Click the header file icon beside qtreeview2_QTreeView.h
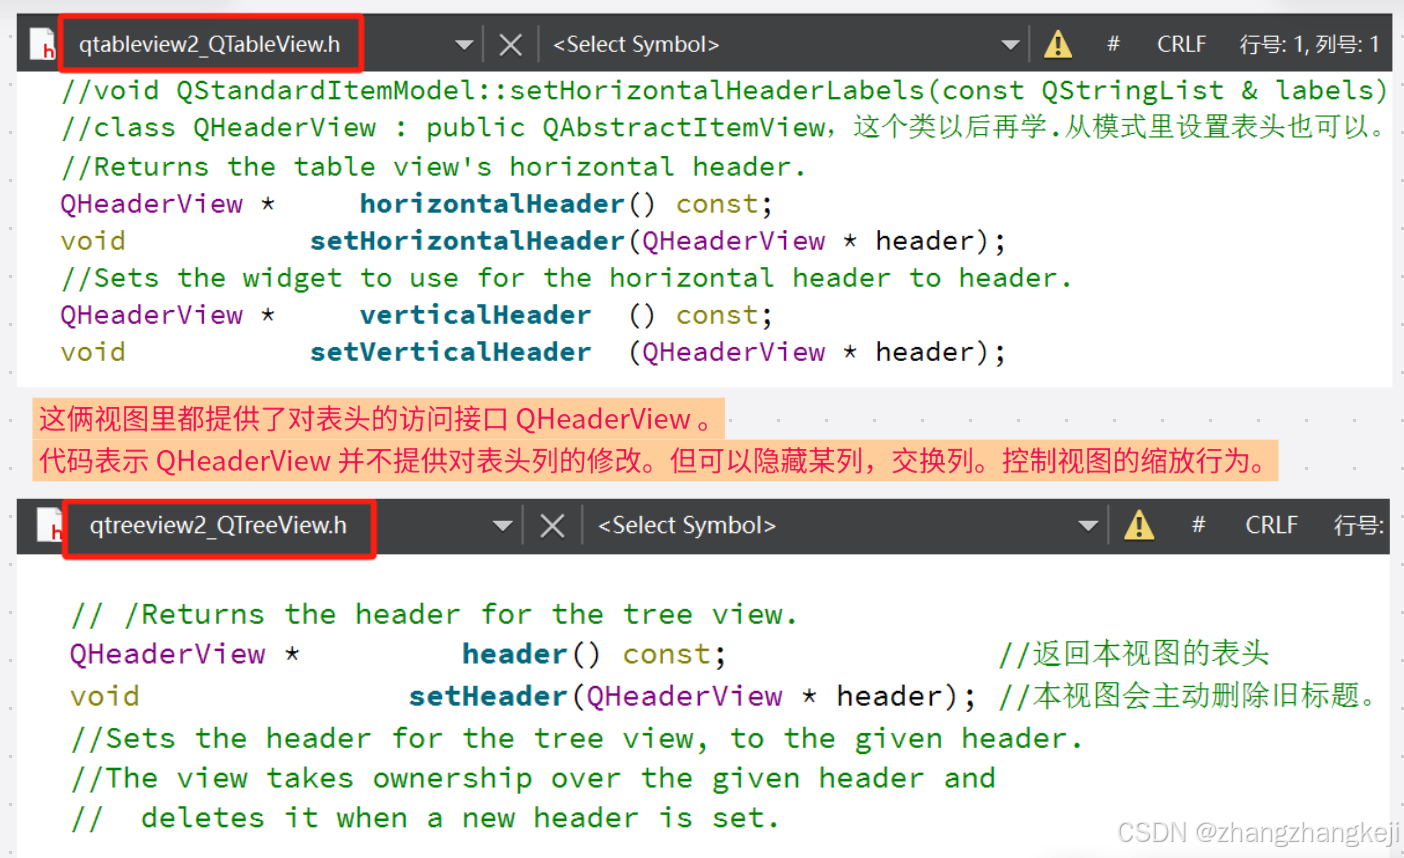The width and height of the screenshot is (1404, 858). pyautogui.click(x=49, y=525)
